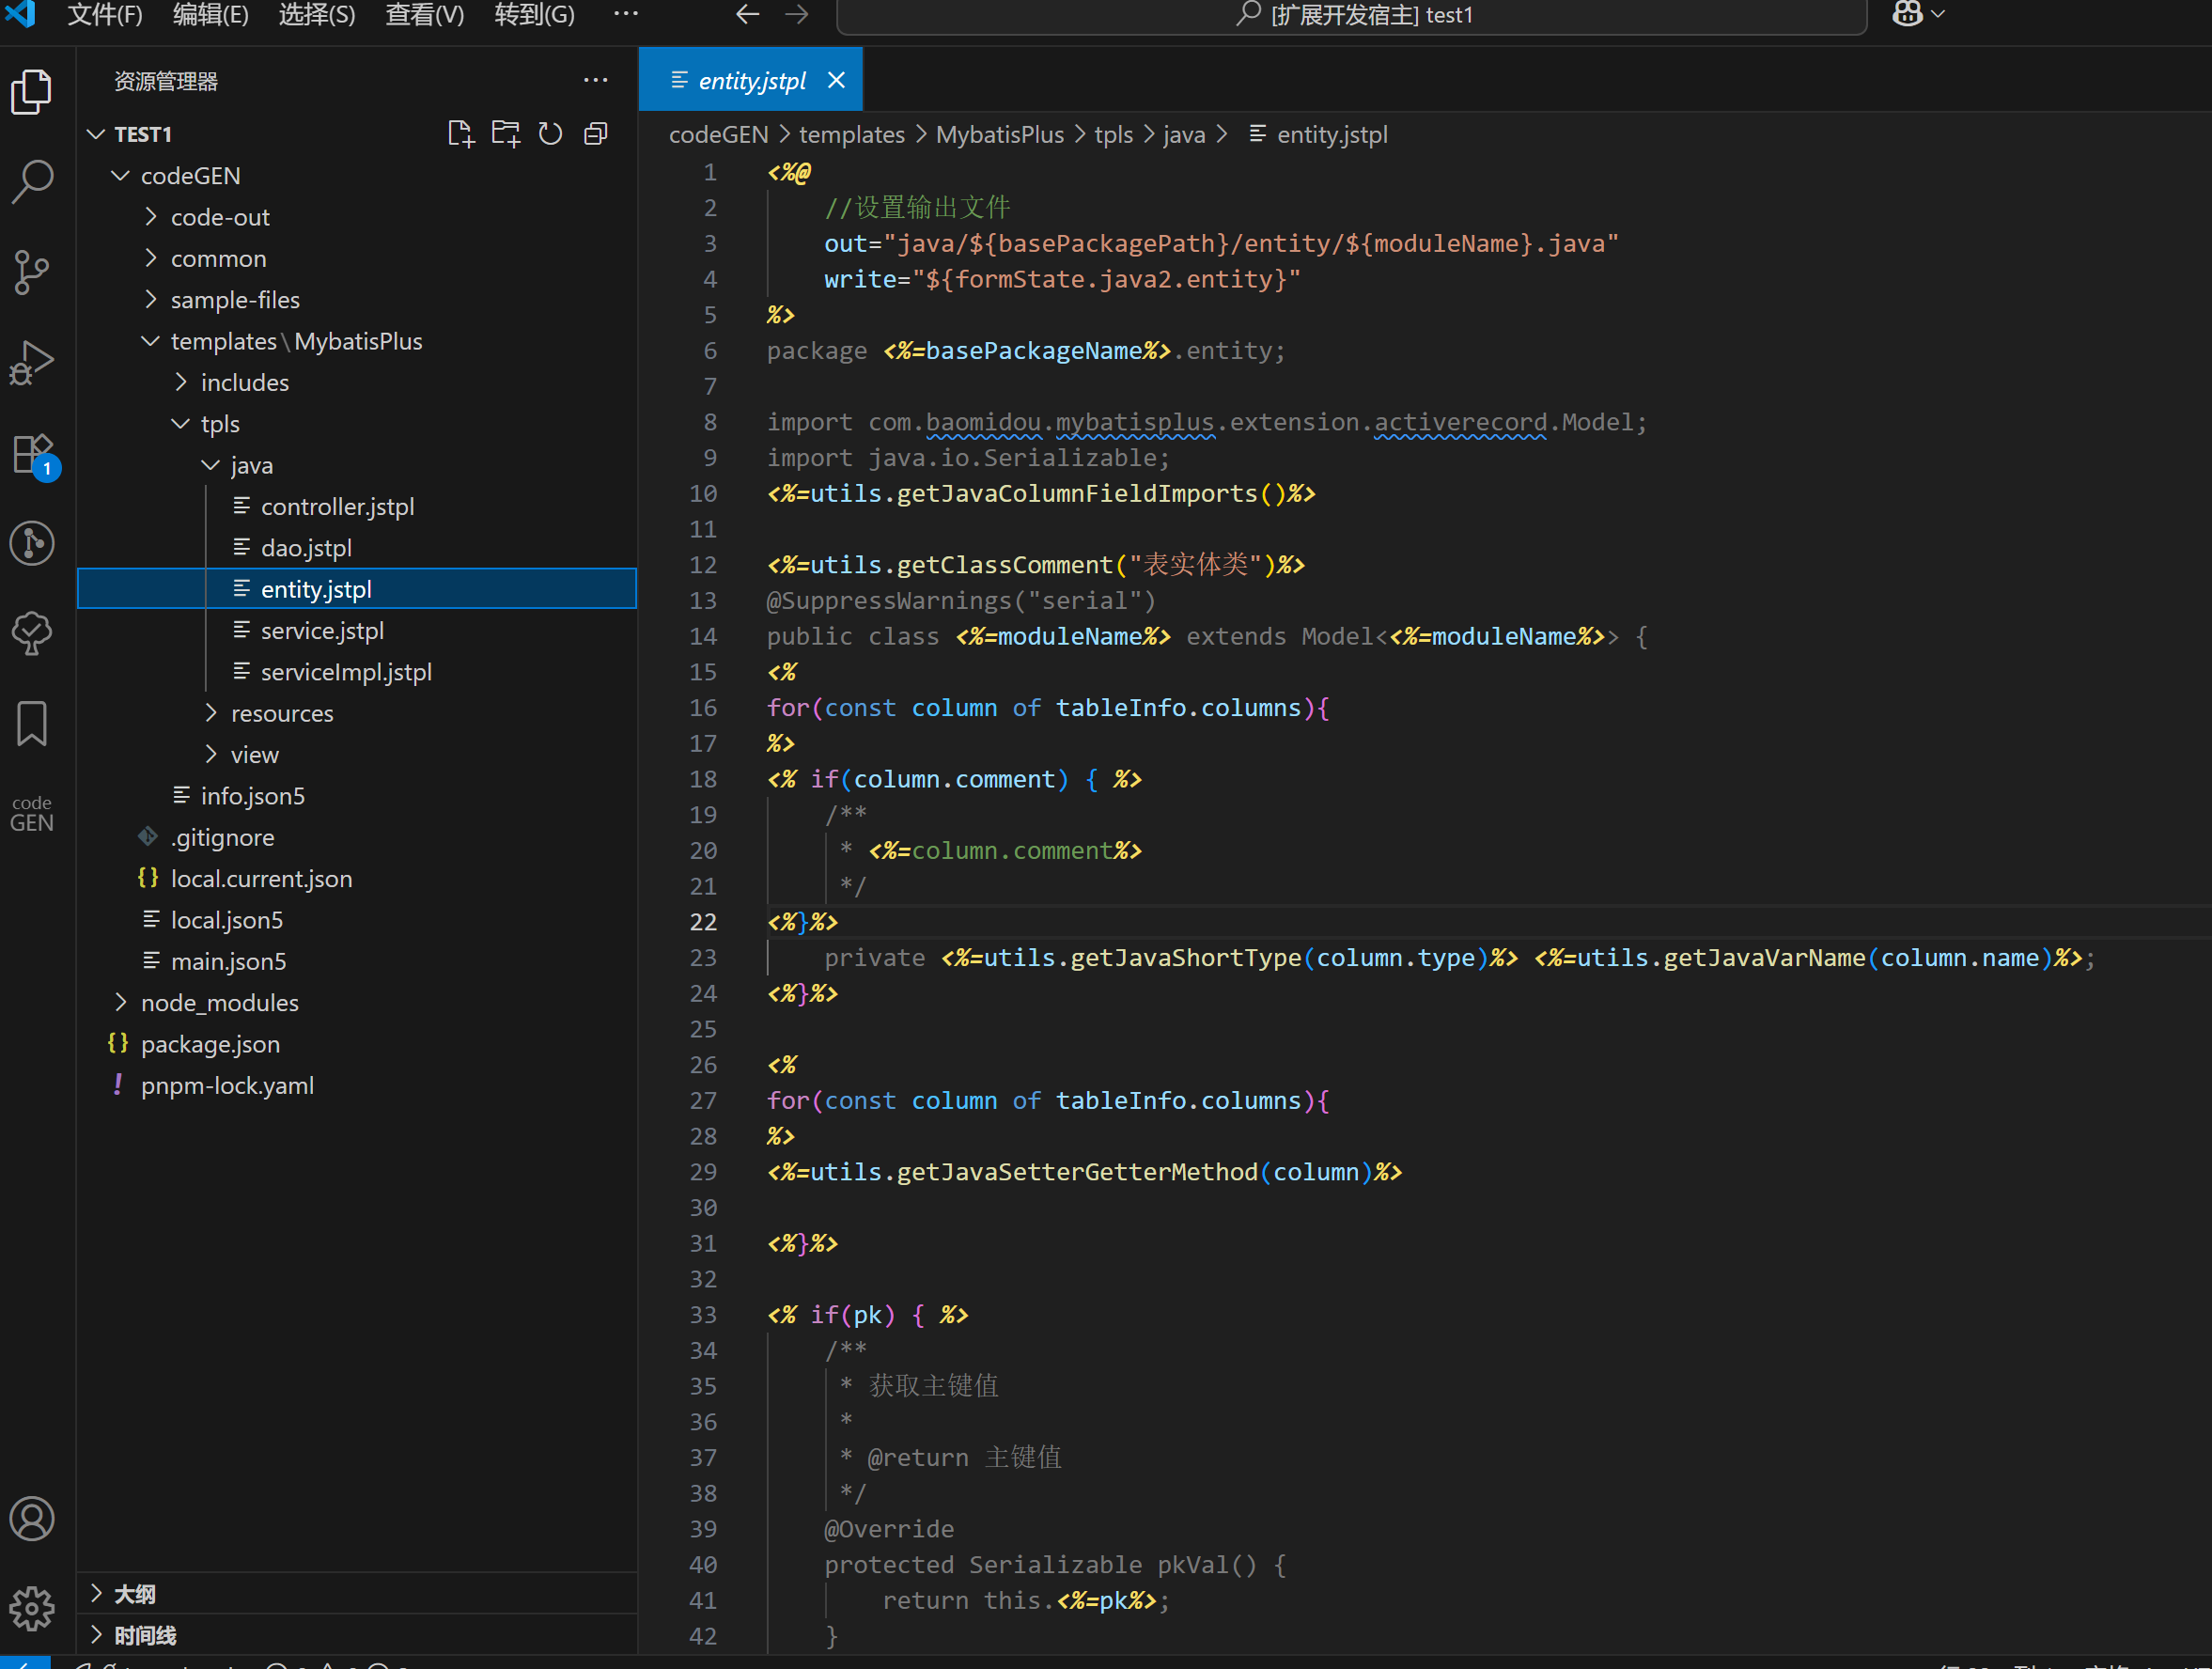Open info.json5 file
This screenshot has width=2212, height=1669.
pos(357,796)
